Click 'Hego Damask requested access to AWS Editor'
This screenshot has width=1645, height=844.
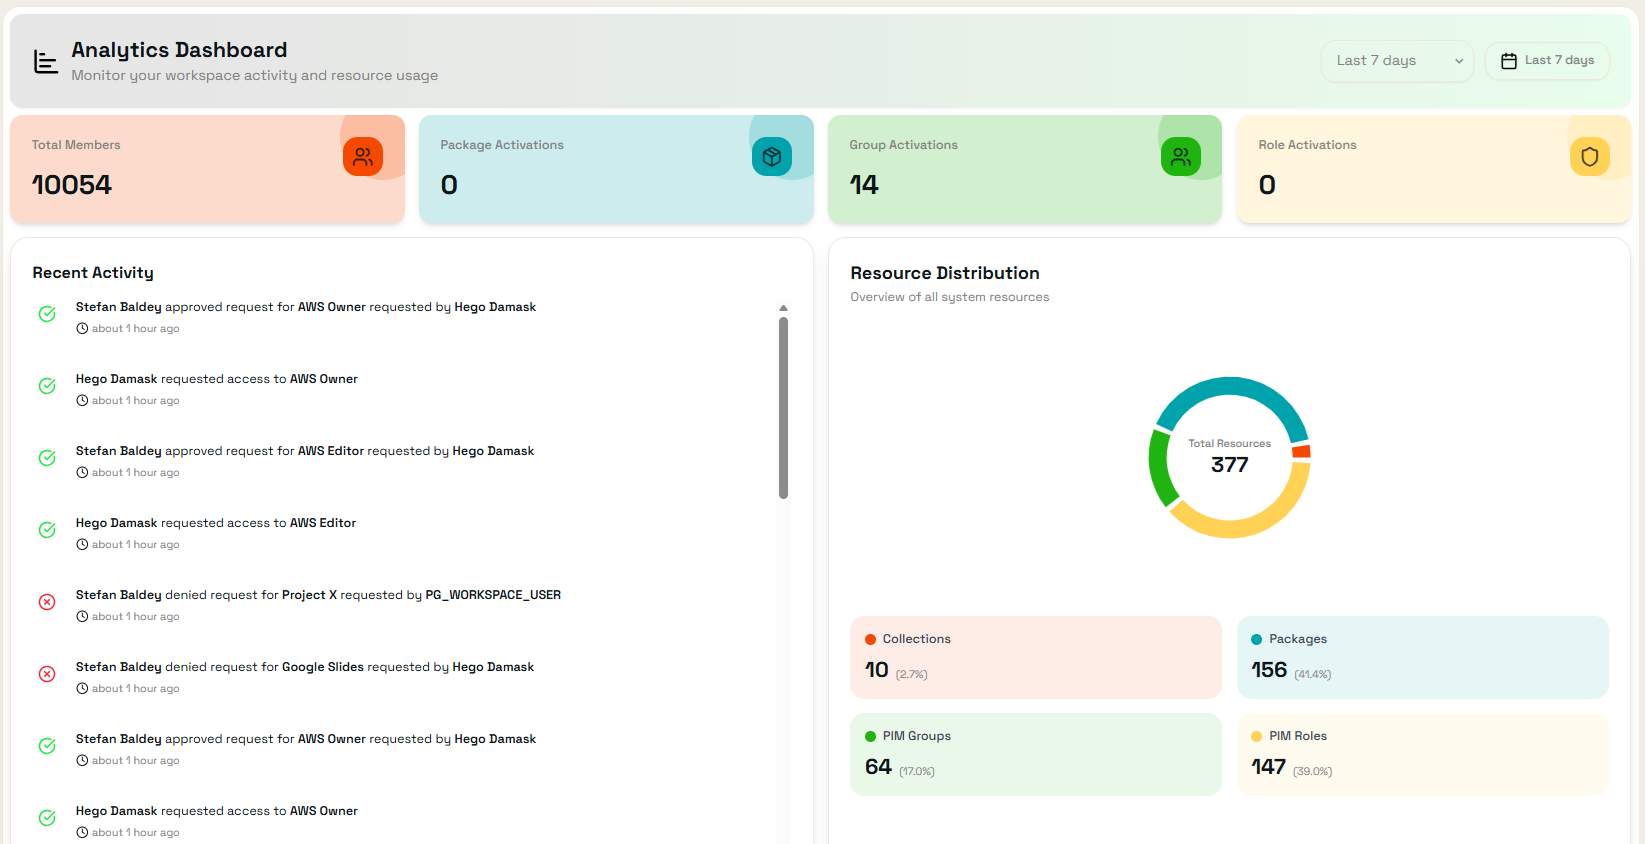(x=216, y=523)
